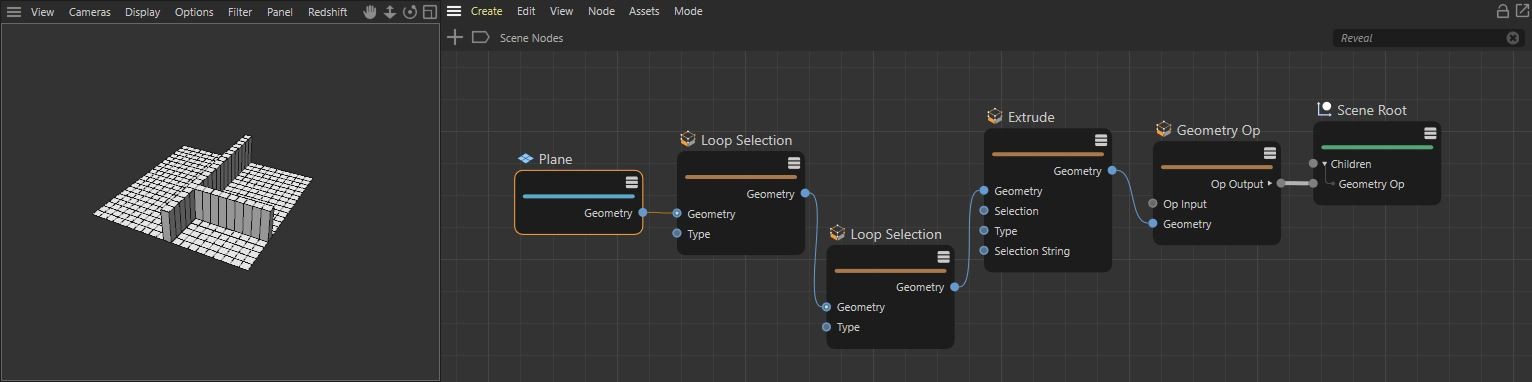
Task: Select the viewport dolly arrows icon
Action: tap(390, 12)
